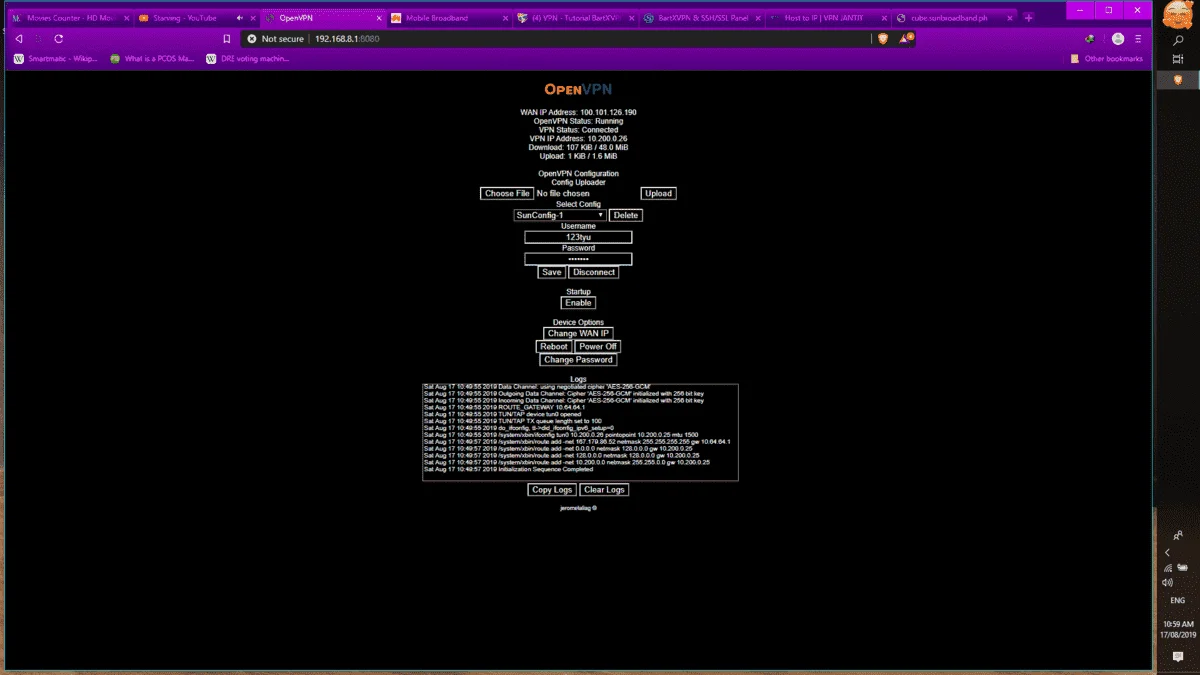
Task: Click the 'No file chosen' label
Action: click(x=563, y=193)
